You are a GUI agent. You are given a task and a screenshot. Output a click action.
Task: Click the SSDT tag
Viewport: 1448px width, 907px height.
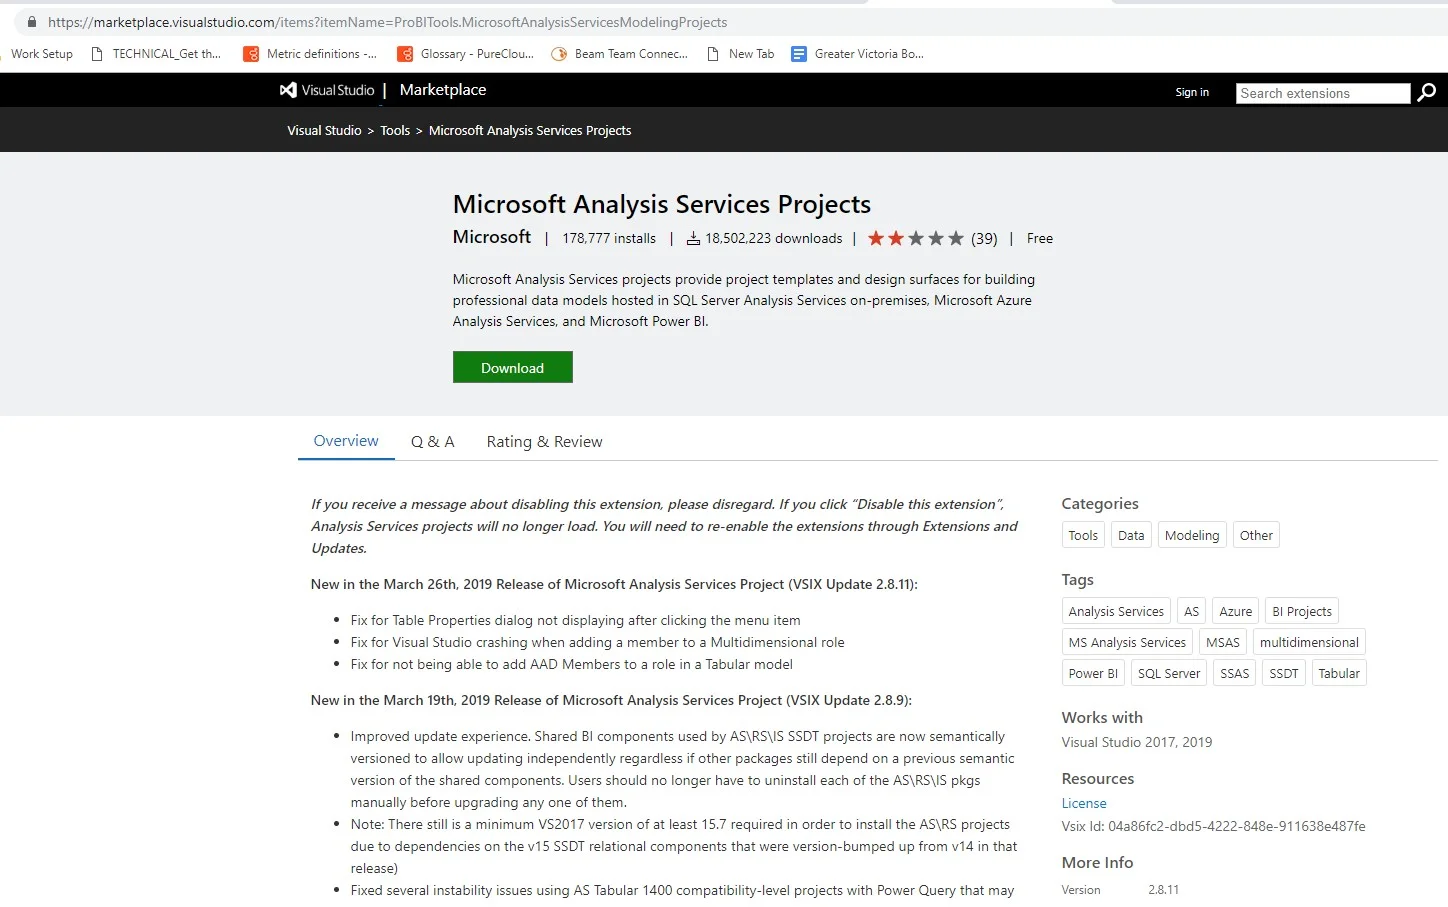tap(1284, 673)
